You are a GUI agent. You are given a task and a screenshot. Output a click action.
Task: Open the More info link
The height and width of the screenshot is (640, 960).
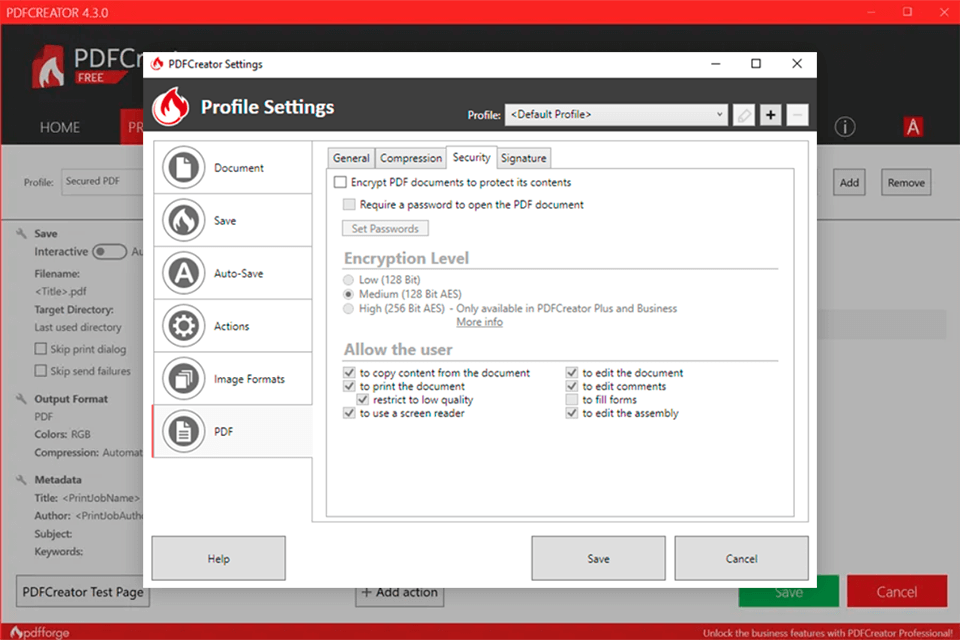(479, 322)
